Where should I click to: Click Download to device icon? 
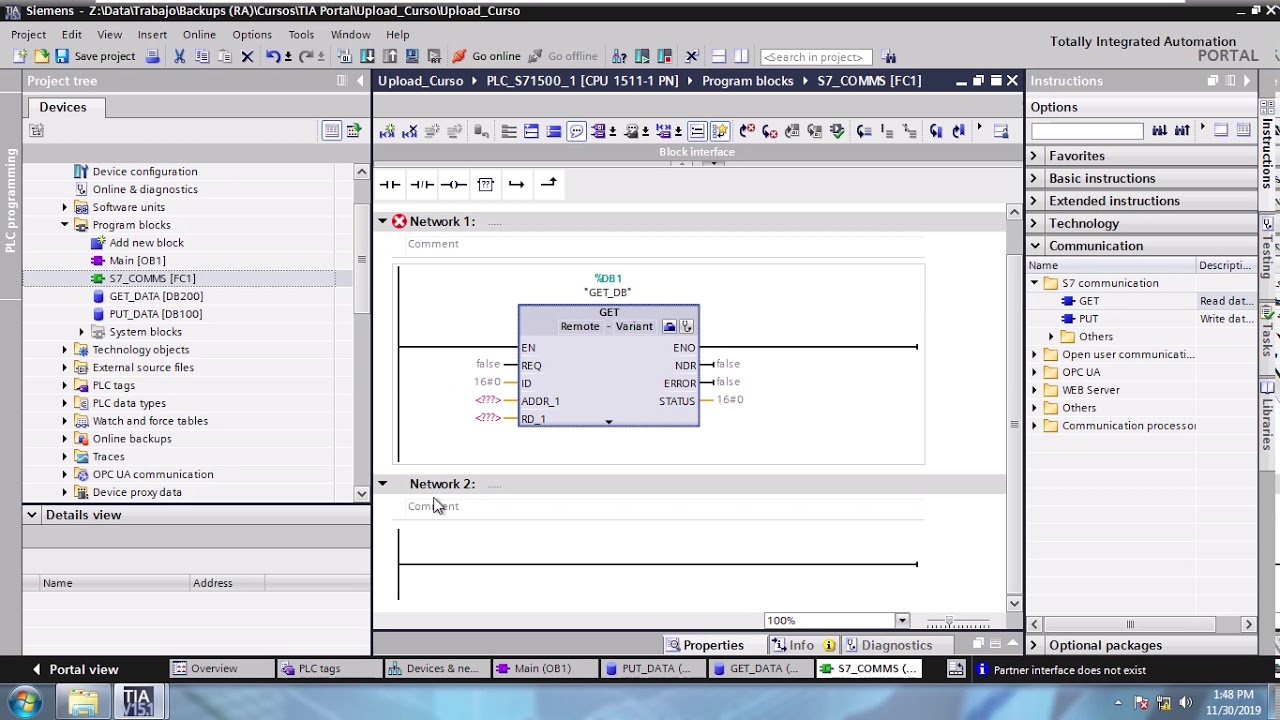point(368,56)
